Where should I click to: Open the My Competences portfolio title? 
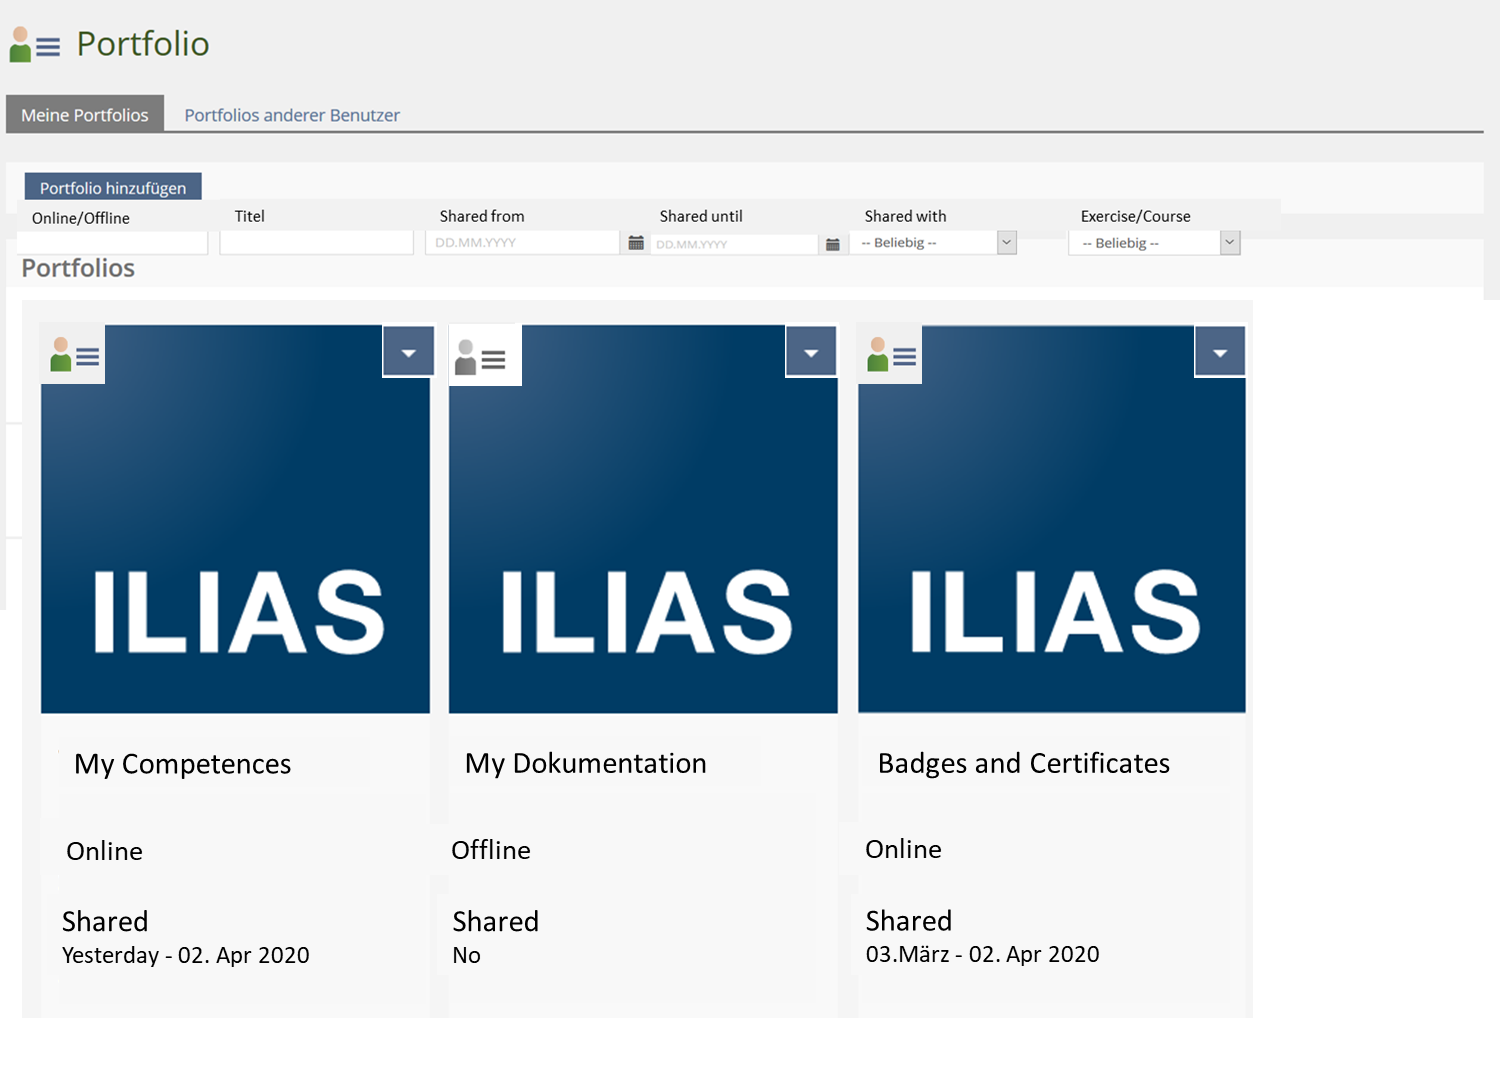[x=182, y=764]
